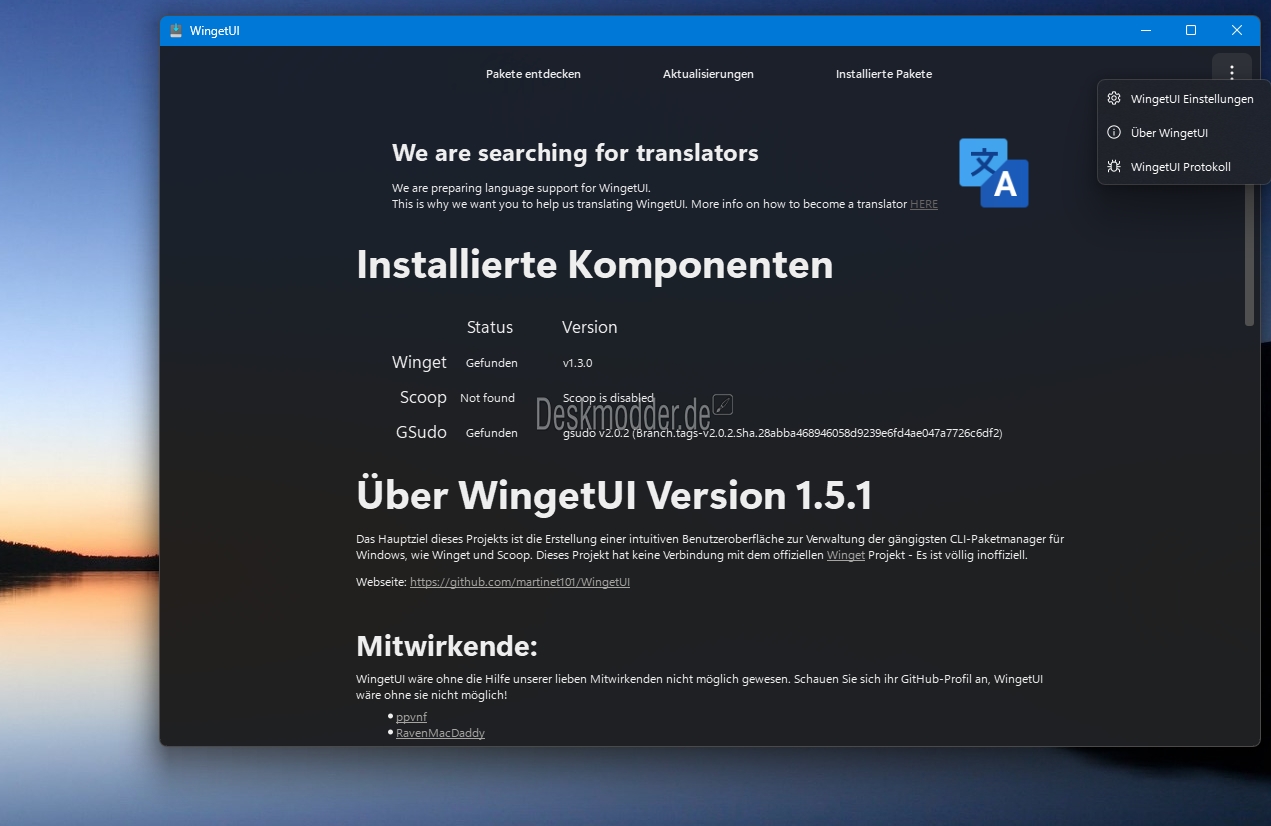1271x826 pixels.
Task: Open the GitHub martinet101/WingetUI link
Action: (x=519, y=582)
